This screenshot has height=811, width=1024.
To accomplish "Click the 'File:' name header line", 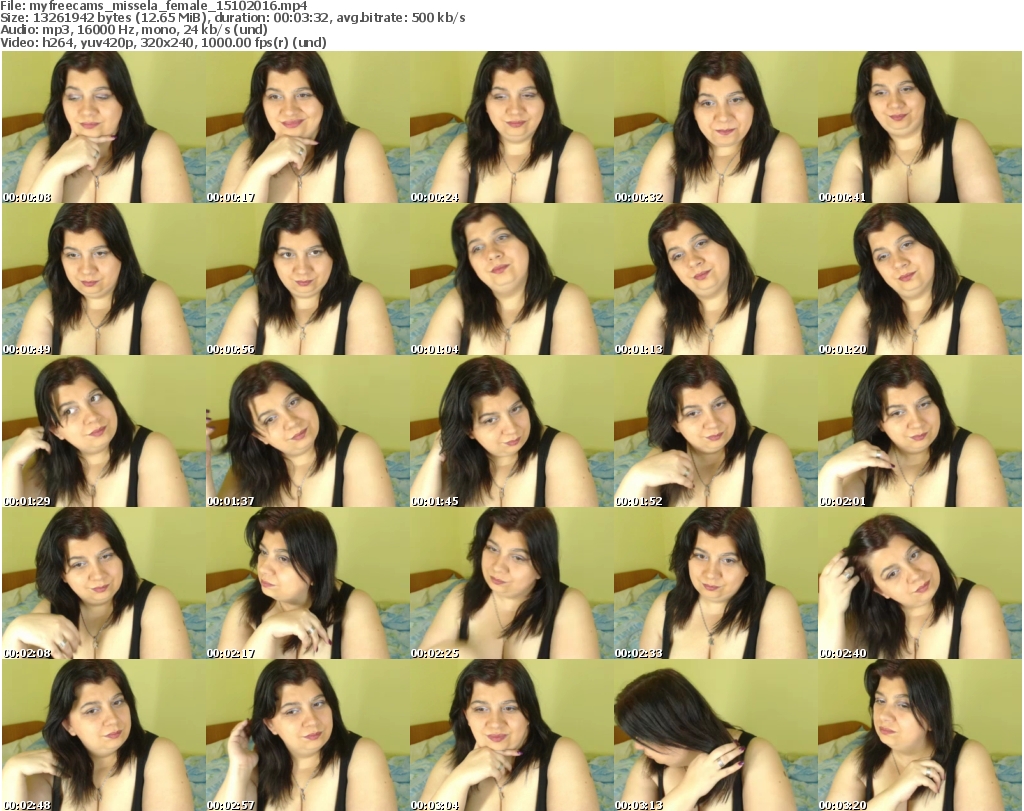I will tap(154, 6).
